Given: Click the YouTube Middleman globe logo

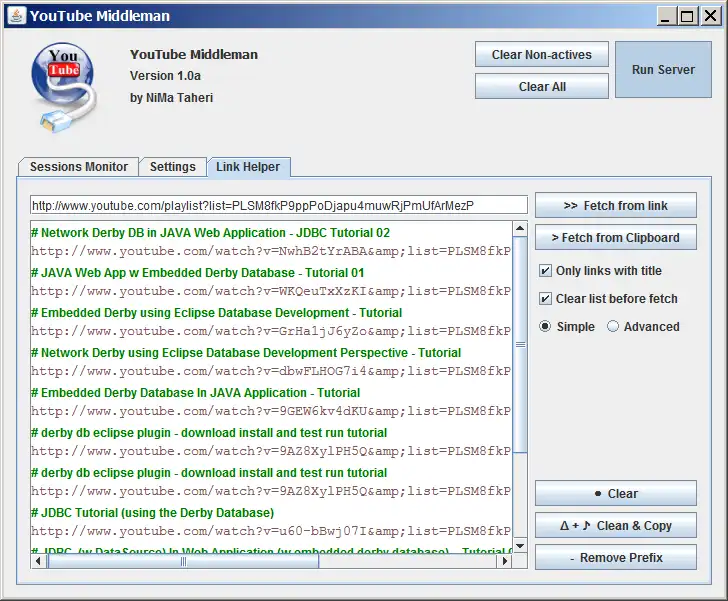Looking at the screenshot, I should 64,87.
